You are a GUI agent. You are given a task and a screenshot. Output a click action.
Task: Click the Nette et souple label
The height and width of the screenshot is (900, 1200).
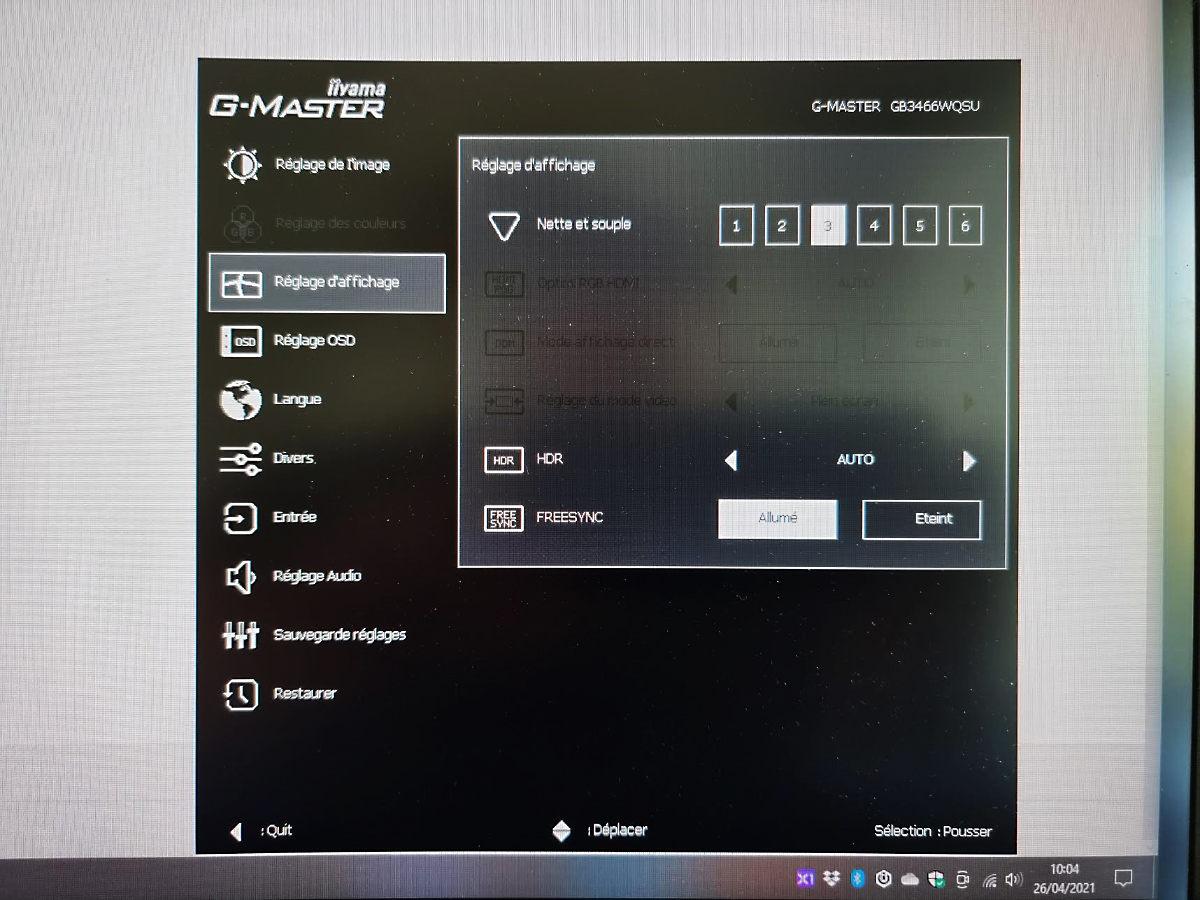coord(584,224)
